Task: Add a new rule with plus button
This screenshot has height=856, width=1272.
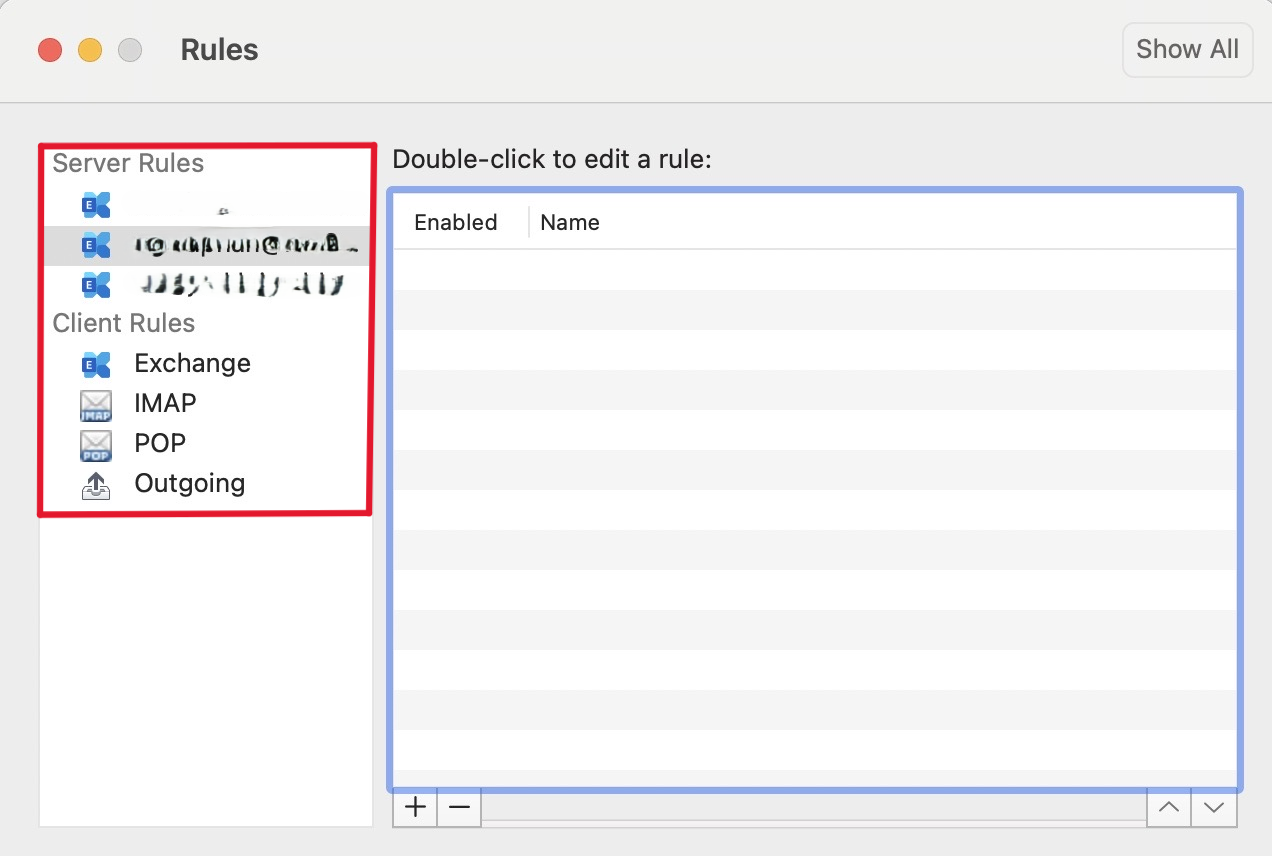Action: tap(415, 807)
